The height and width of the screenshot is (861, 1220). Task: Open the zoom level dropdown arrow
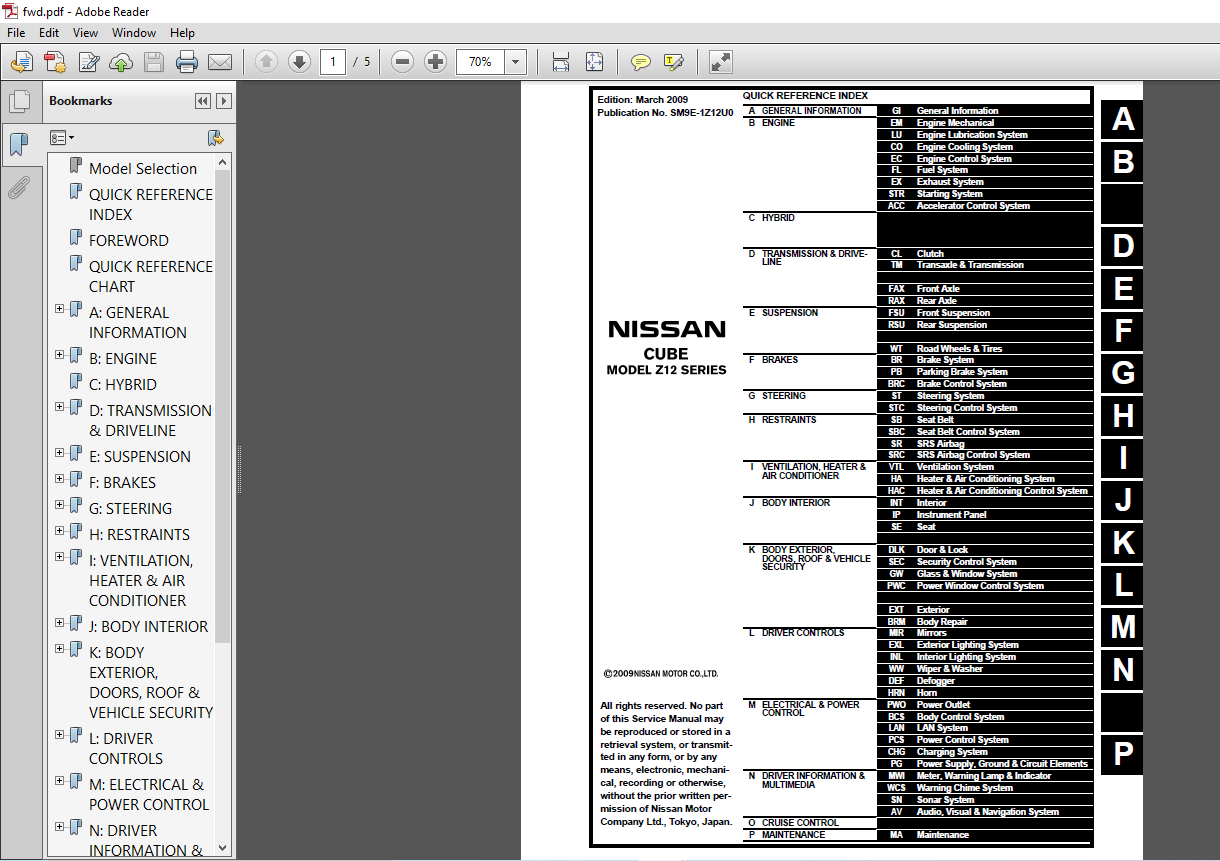[x=516, y=62]
